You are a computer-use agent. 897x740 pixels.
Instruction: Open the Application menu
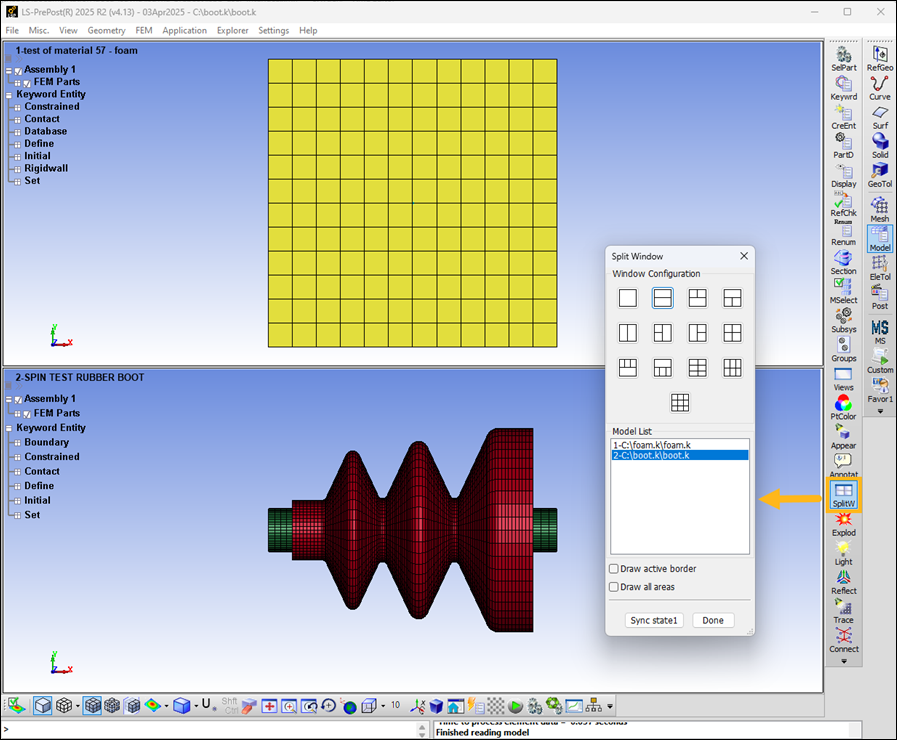coord(184,30)
